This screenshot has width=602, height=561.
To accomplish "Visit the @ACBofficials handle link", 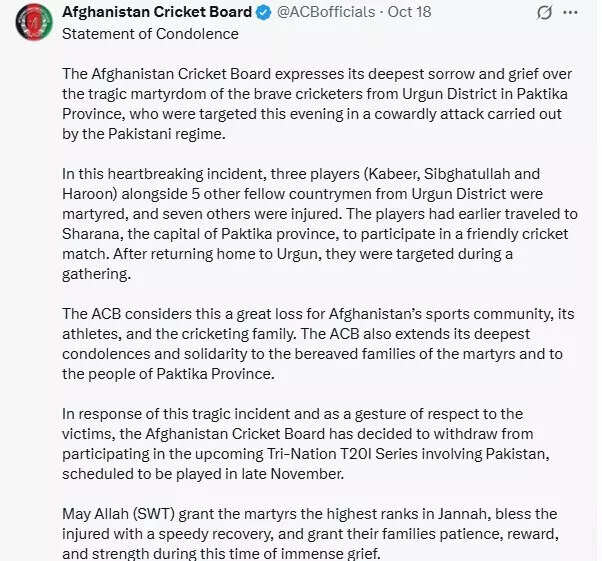I will [325, 13].
